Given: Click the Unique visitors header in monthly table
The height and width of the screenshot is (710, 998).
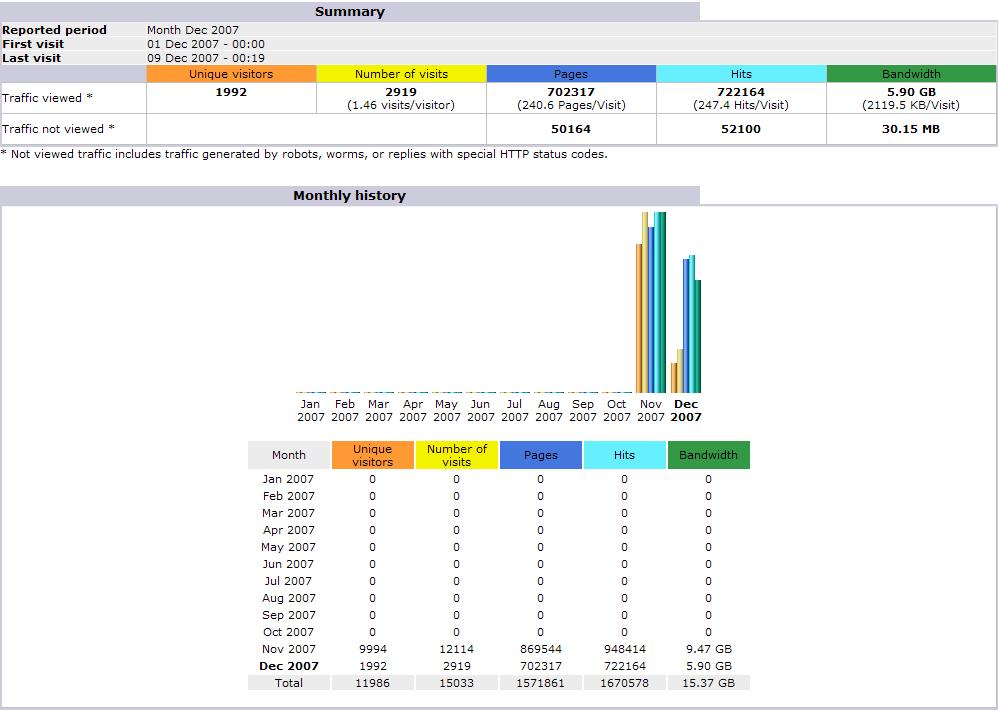Looking at the screenshot, I should click(x=372, y=455).
